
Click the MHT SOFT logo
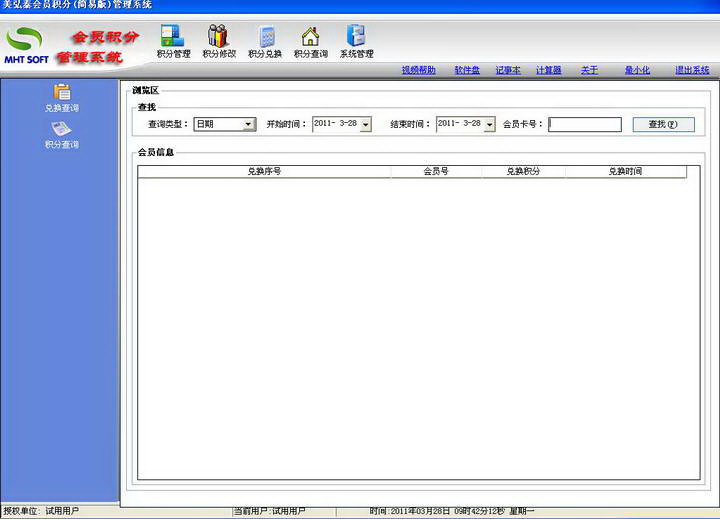click(26, 45)
